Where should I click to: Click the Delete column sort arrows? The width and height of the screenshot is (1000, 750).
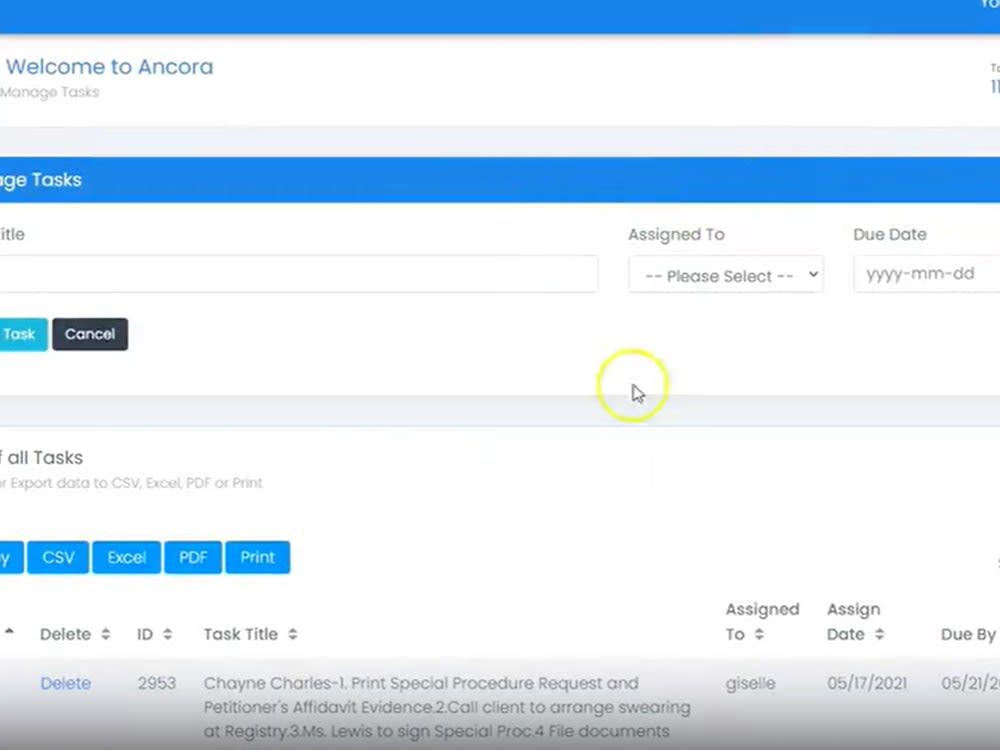click(105, 633)
